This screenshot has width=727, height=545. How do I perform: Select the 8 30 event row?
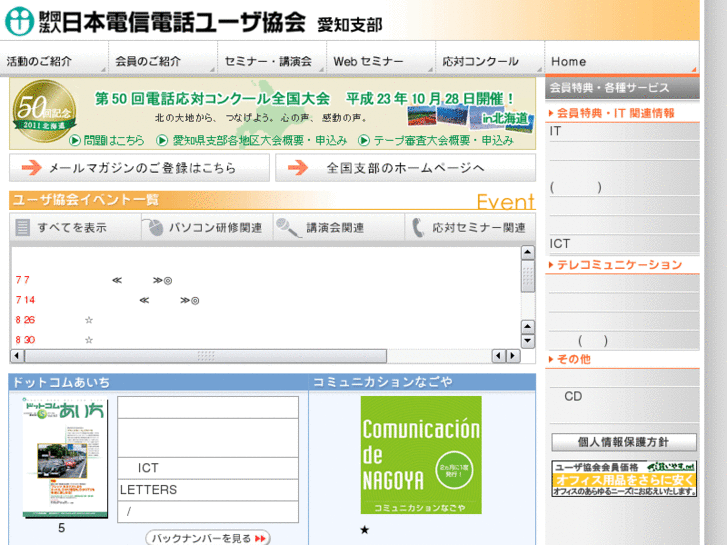click(x=55, y=340)
